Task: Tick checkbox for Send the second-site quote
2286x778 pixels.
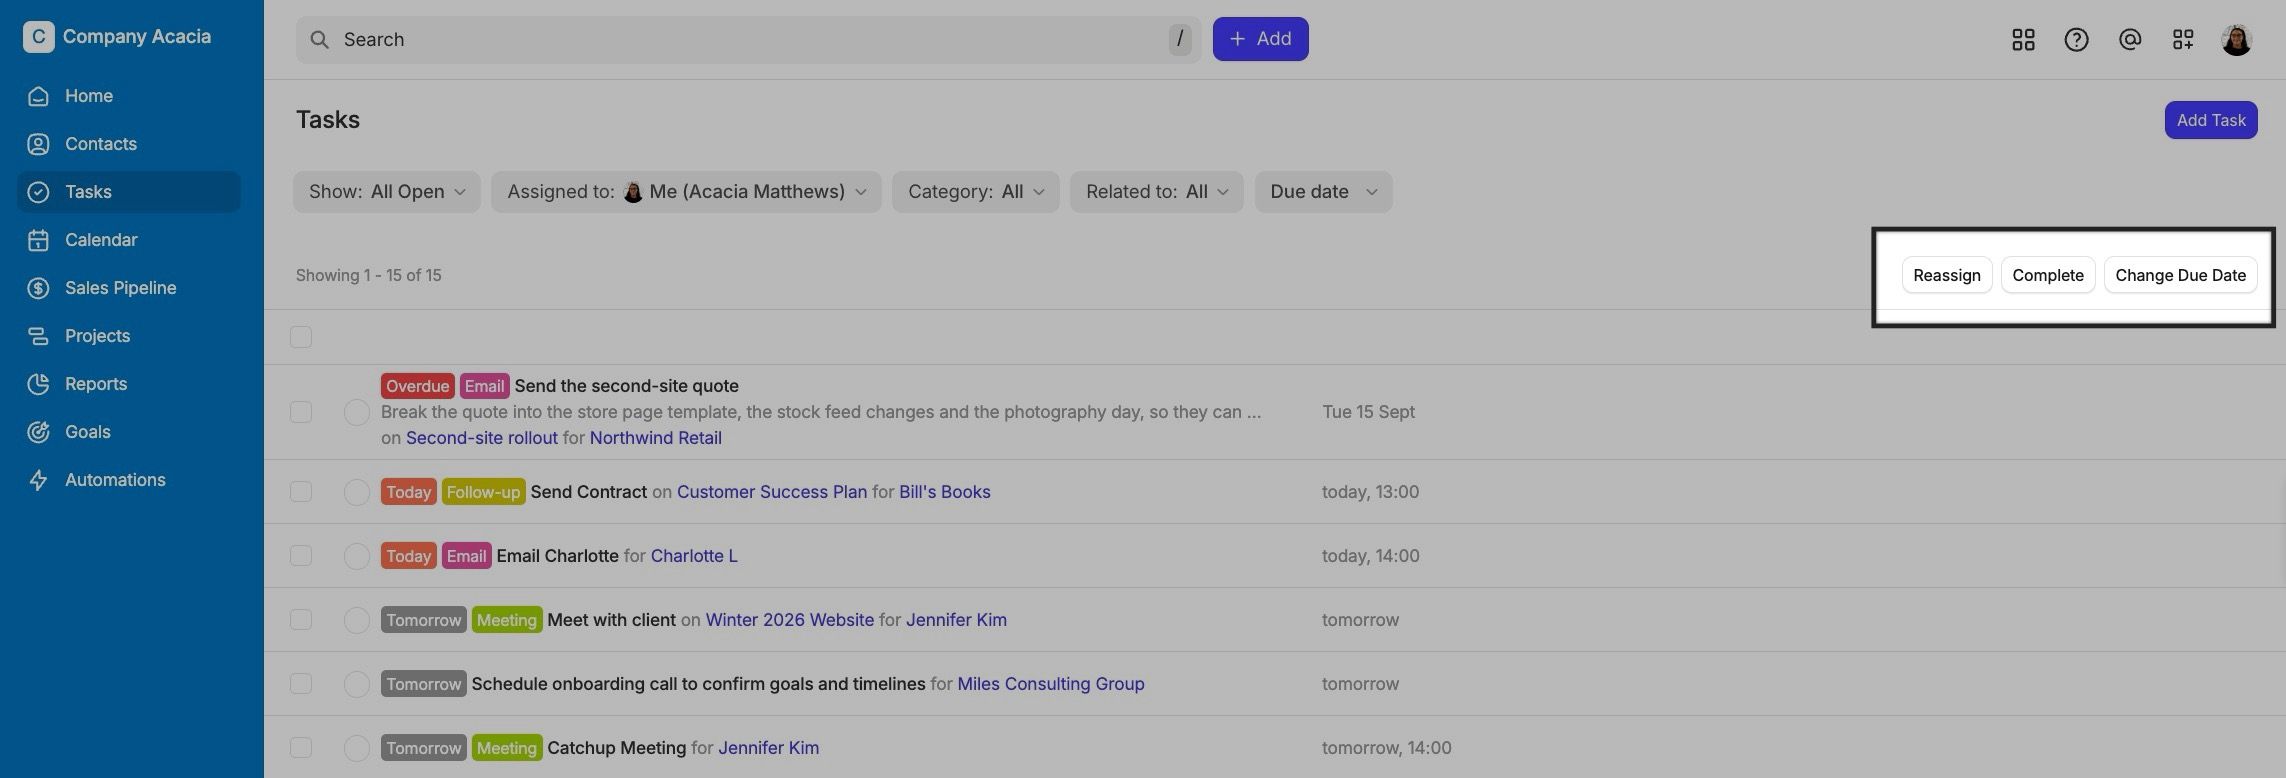Action: click(x=301, y=412)
